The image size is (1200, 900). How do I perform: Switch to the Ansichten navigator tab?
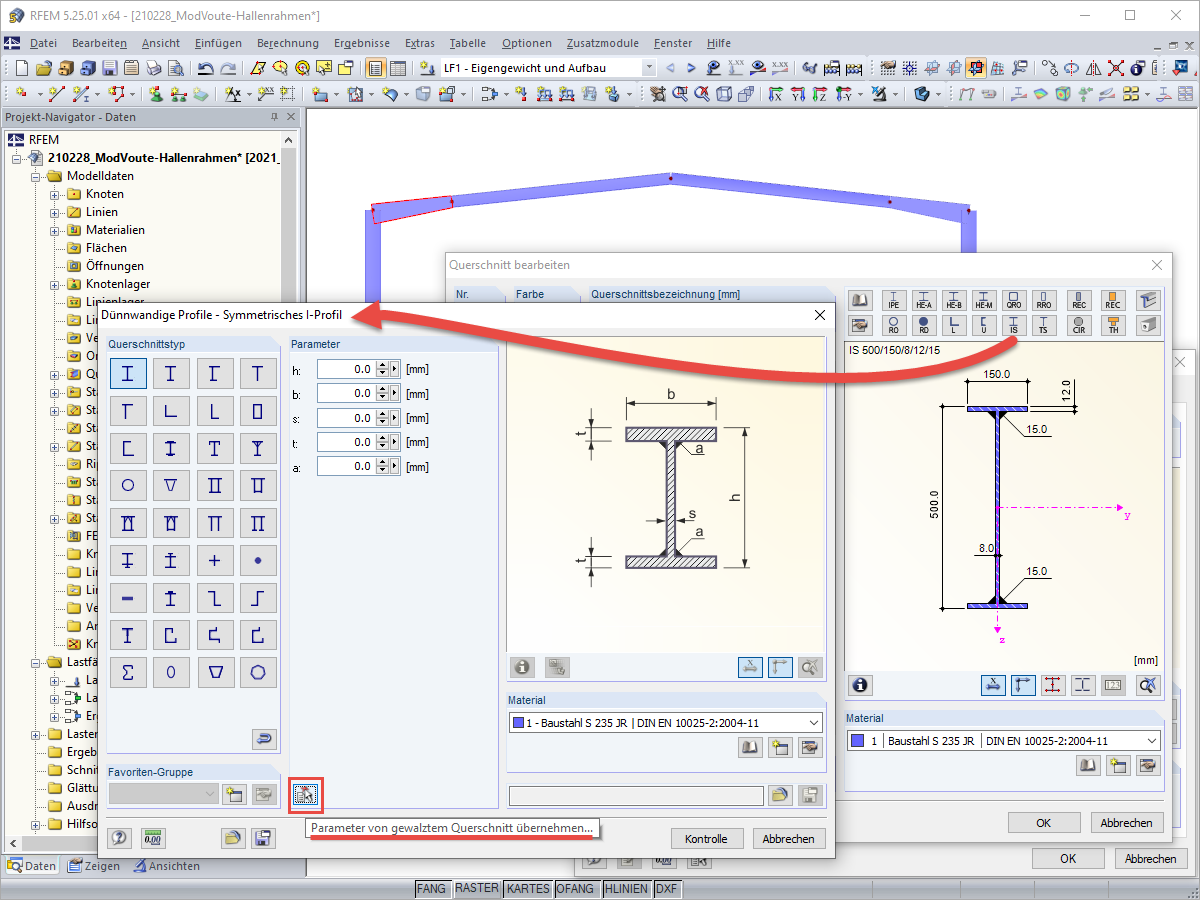pyautogui.click(x=166, y=866)
